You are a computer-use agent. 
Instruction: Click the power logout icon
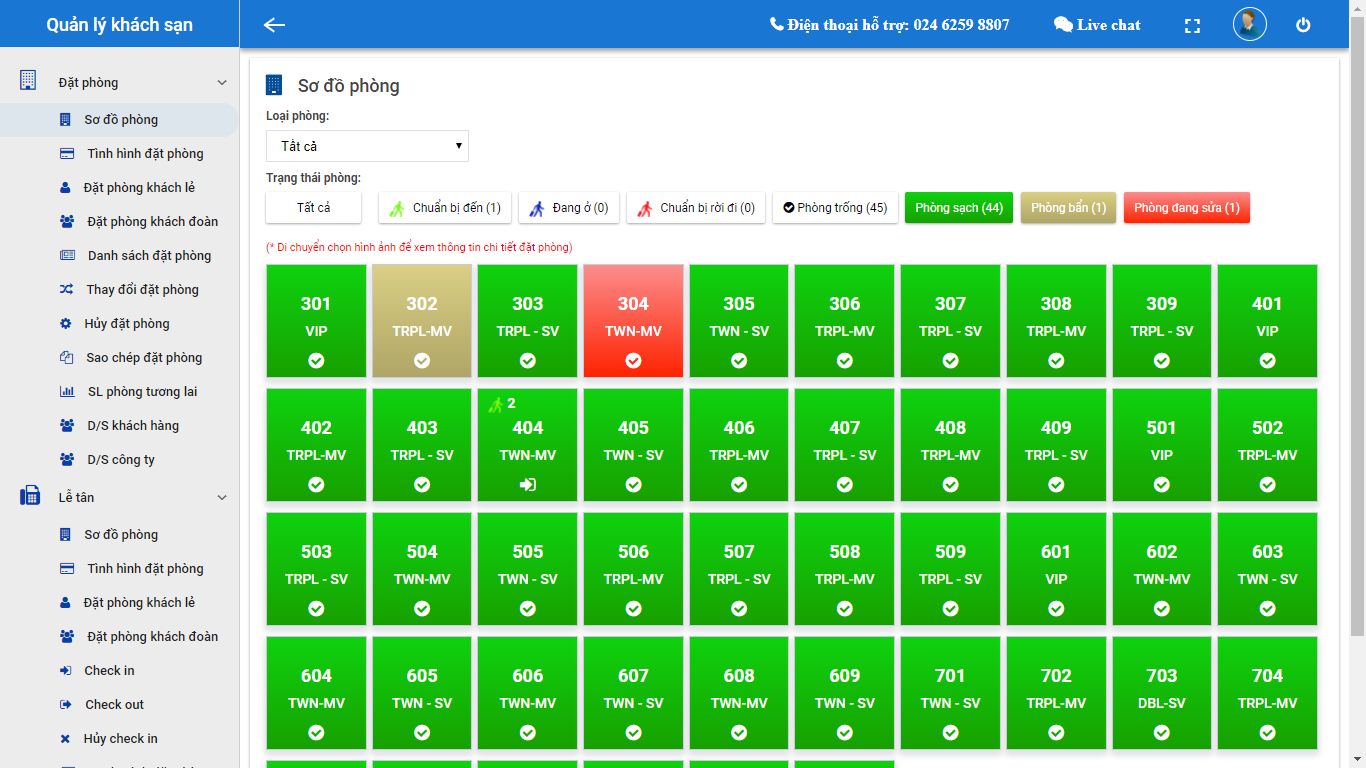point(1303,26)
